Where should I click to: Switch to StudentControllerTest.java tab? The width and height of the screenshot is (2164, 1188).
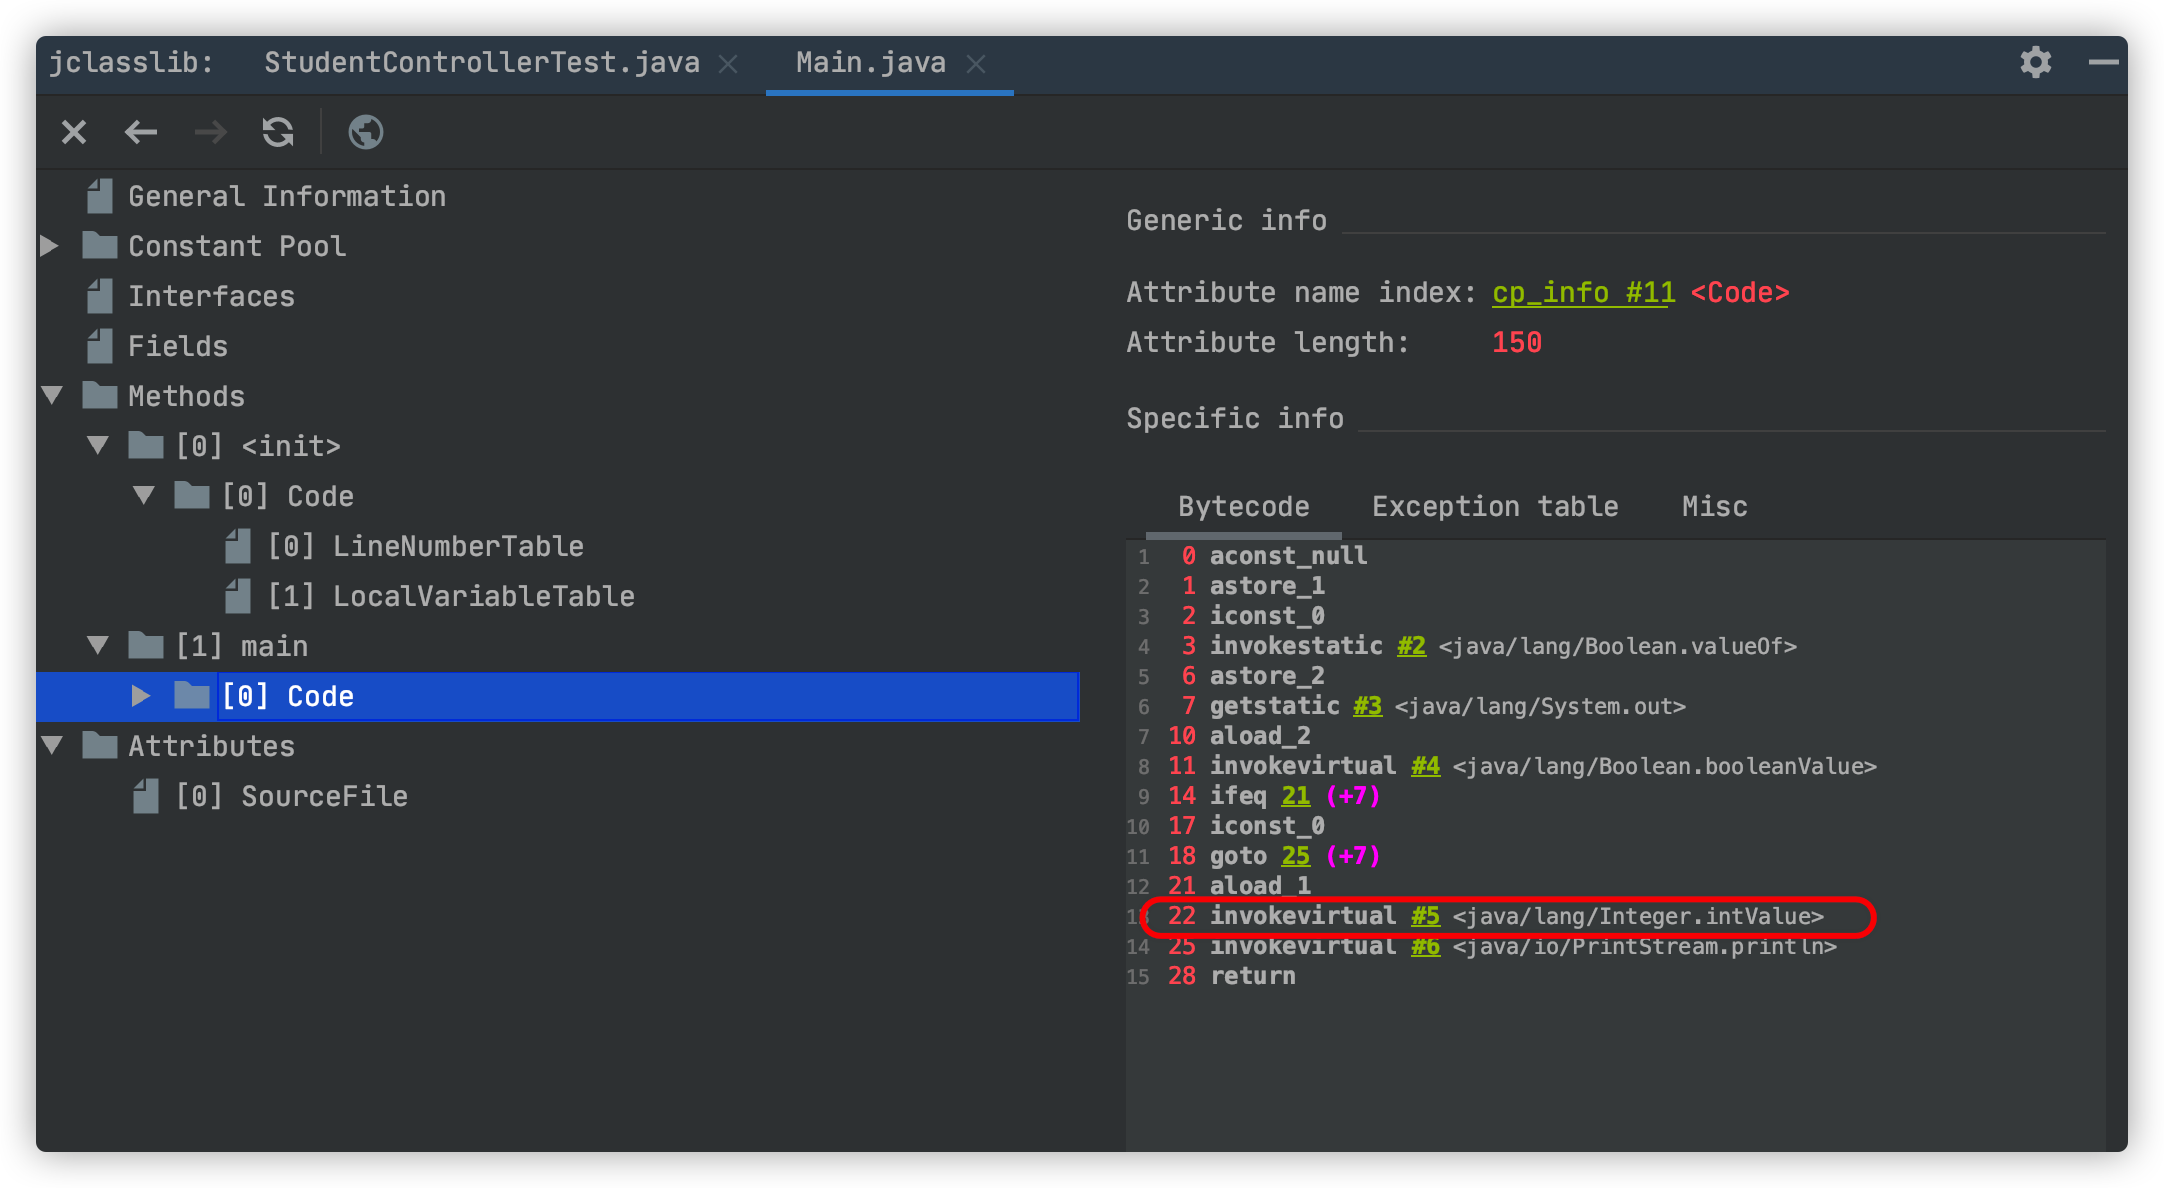point(482,63)
